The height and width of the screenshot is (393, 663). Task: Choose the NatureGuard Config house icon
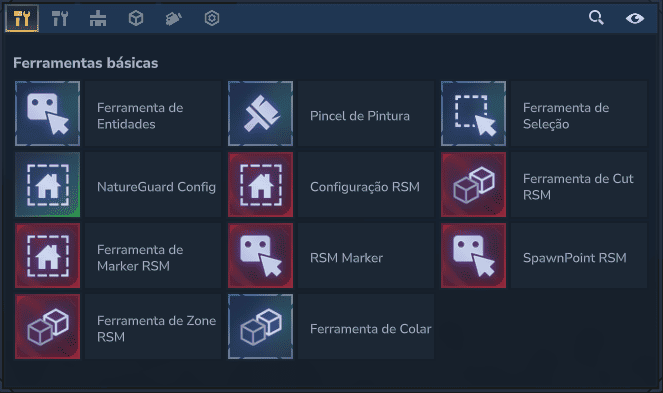(47, 184)
